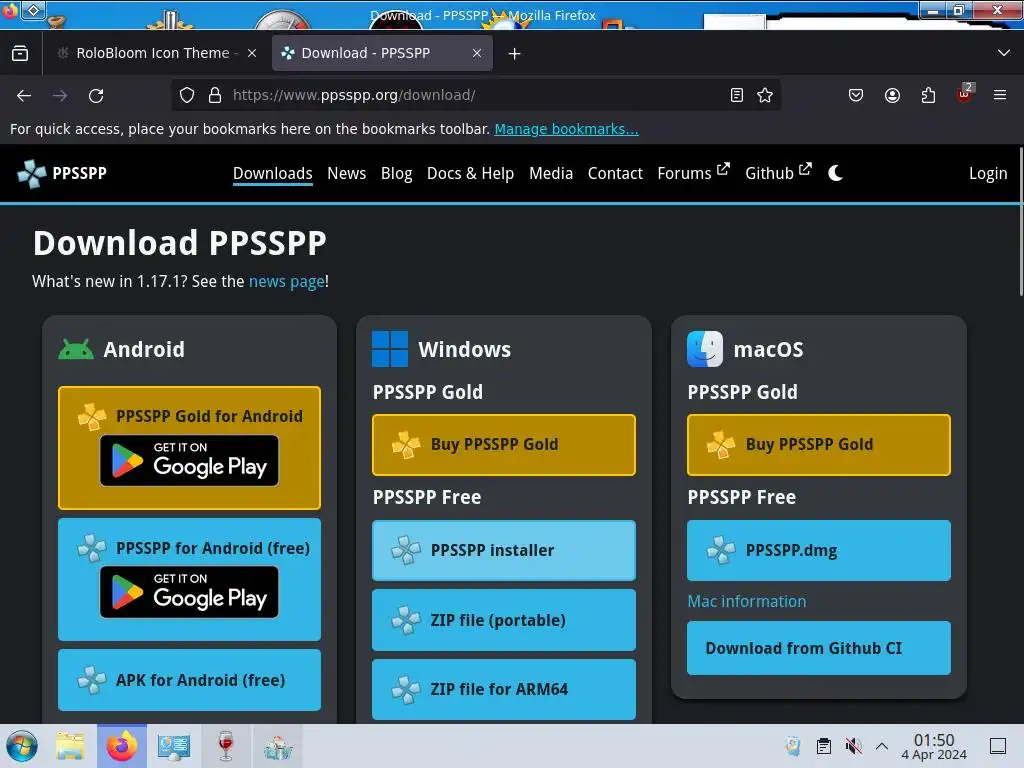This screenshot has height=768, width=1024.
Task: Open the news page link
Action: click(x=287, y=281)
